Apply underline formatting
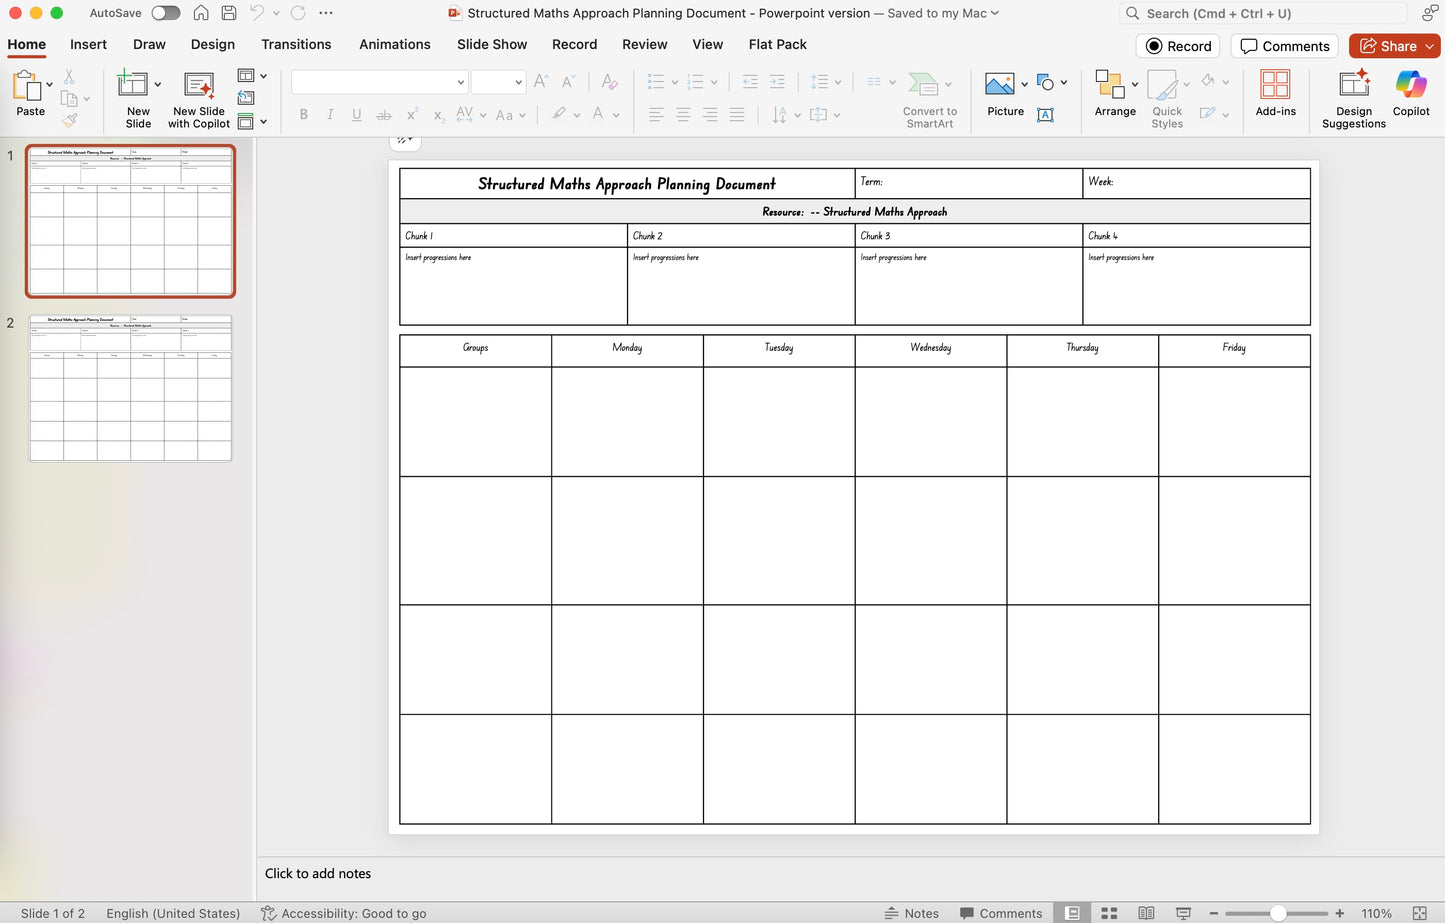Image resolution: width=1445 pixels, height=923 pixels. pyautogui.click(x=356, y=114)
